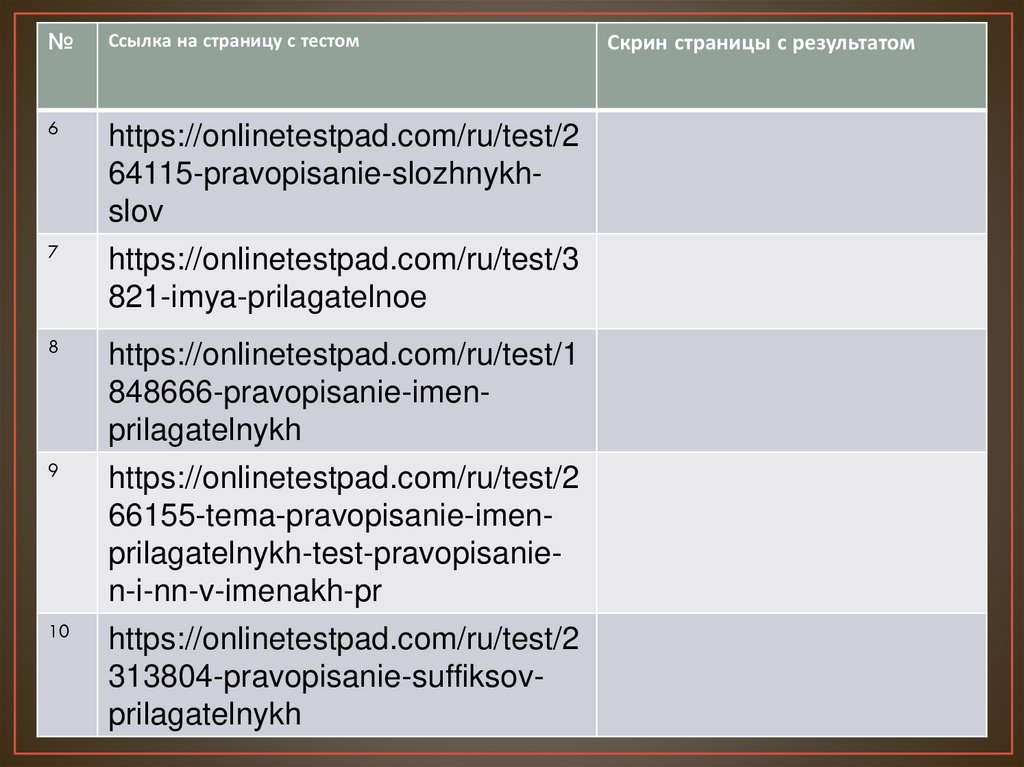
Task: Click the empty result cell in row 8
Action: (x=791, y=389)
